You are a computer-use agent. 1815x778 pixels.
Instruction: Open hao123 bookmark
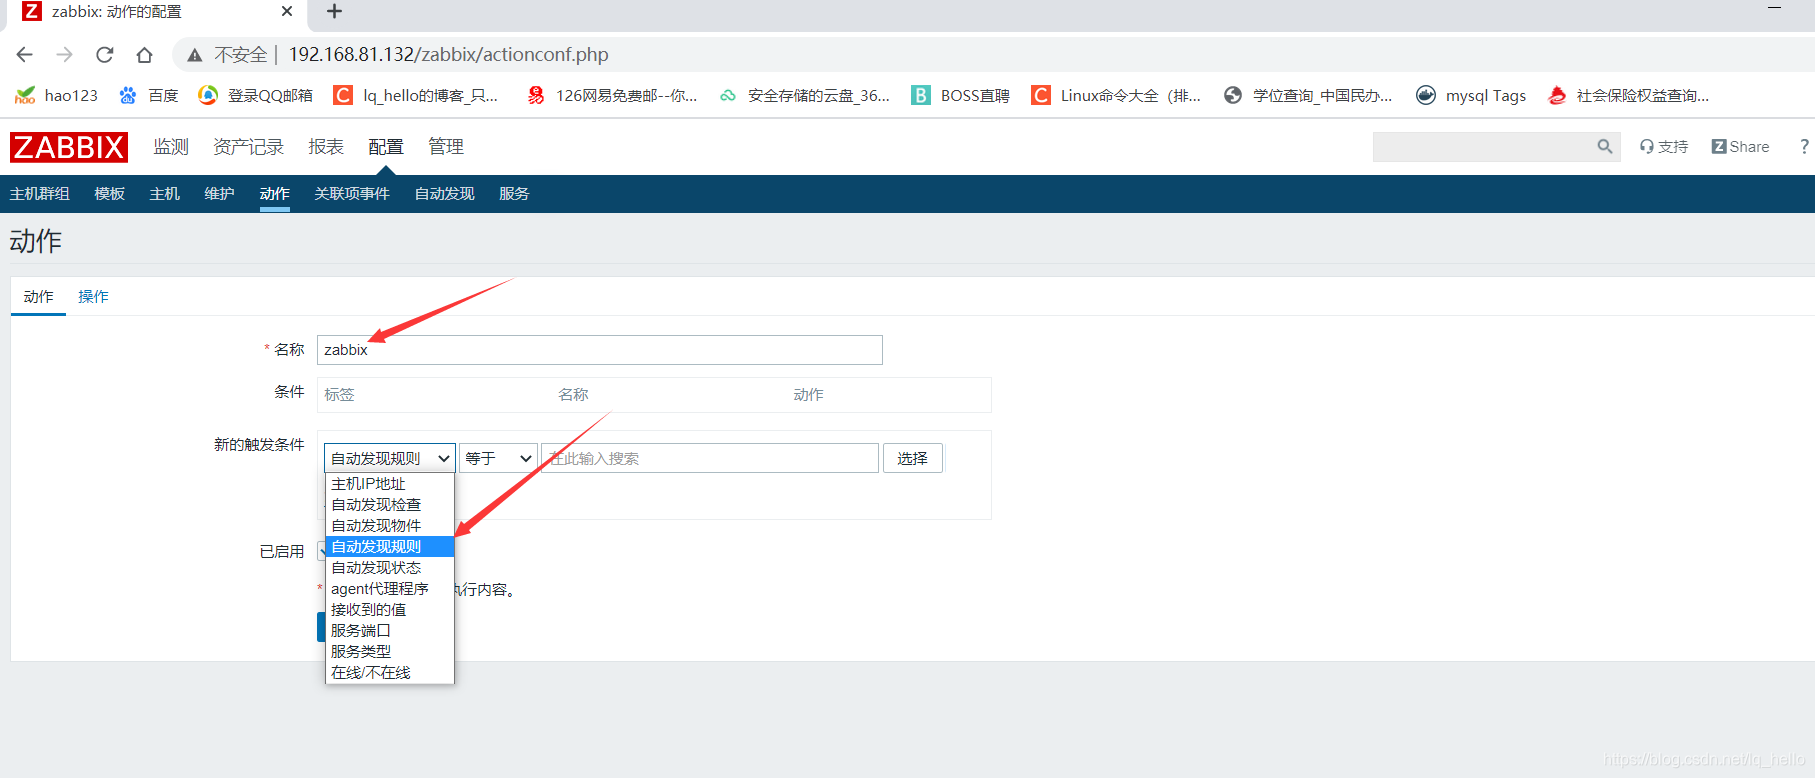click(x=57, y=95)
